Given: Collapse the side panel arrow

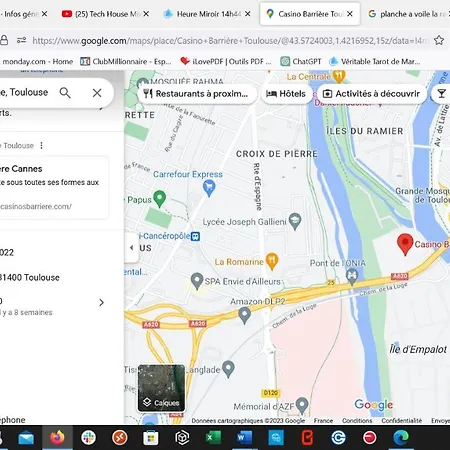Looking at the screenshot, I should (132, 247).
